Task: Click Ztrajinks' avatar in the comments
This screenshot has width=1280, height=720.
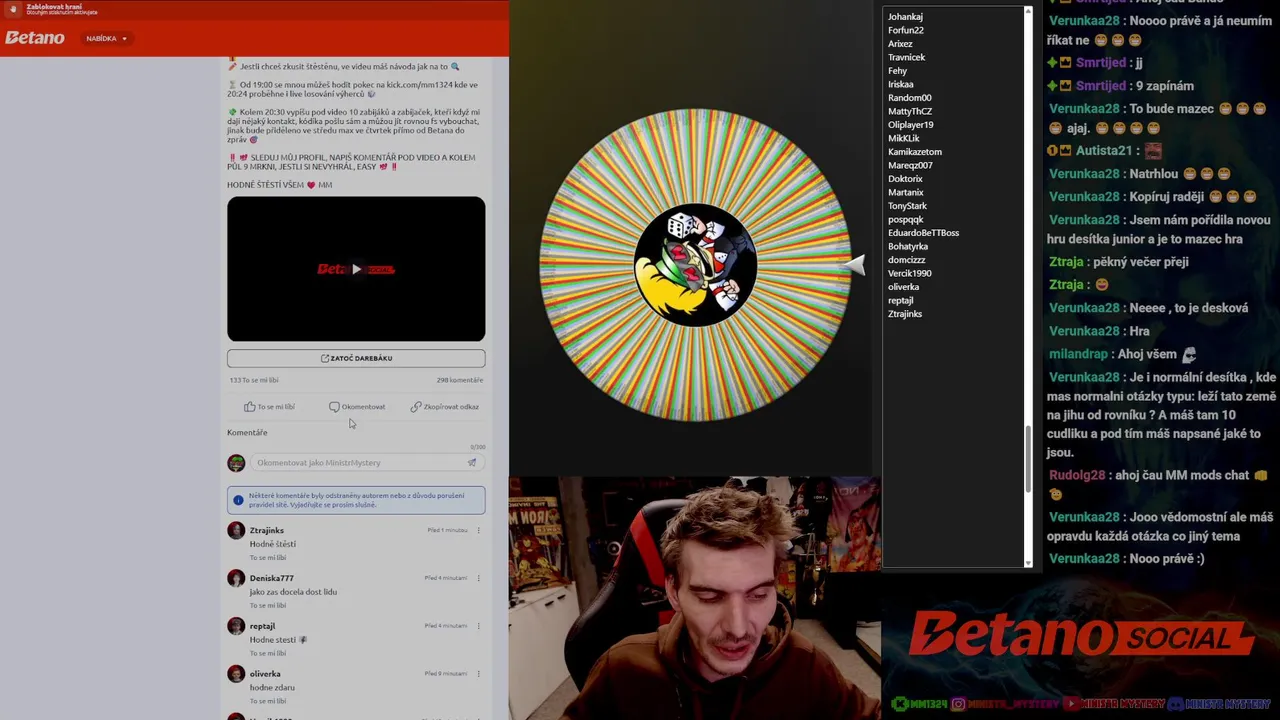Action: pos(236,531)
